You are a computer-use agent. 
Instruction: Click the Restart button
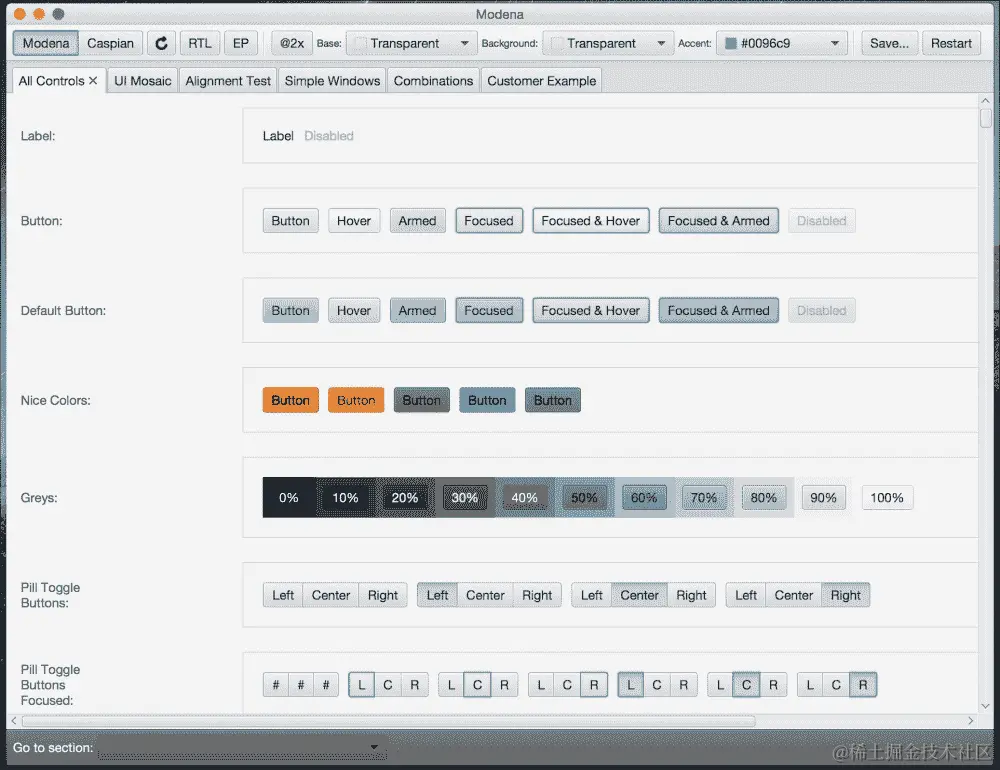point(951,43)
